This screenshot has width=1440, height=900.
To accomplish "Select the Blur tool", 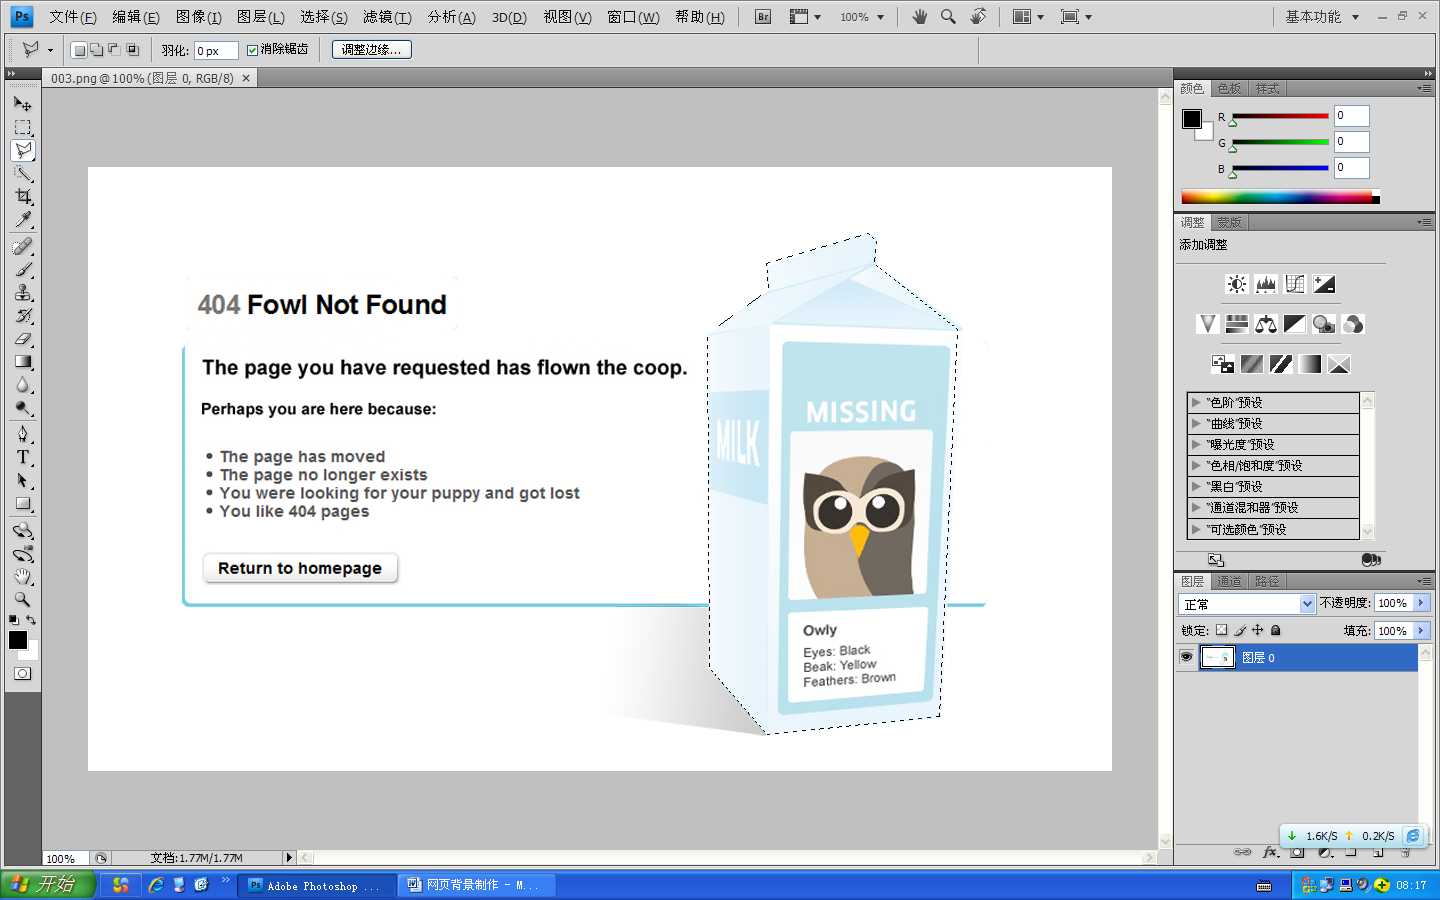I will [x=23, y=384].
